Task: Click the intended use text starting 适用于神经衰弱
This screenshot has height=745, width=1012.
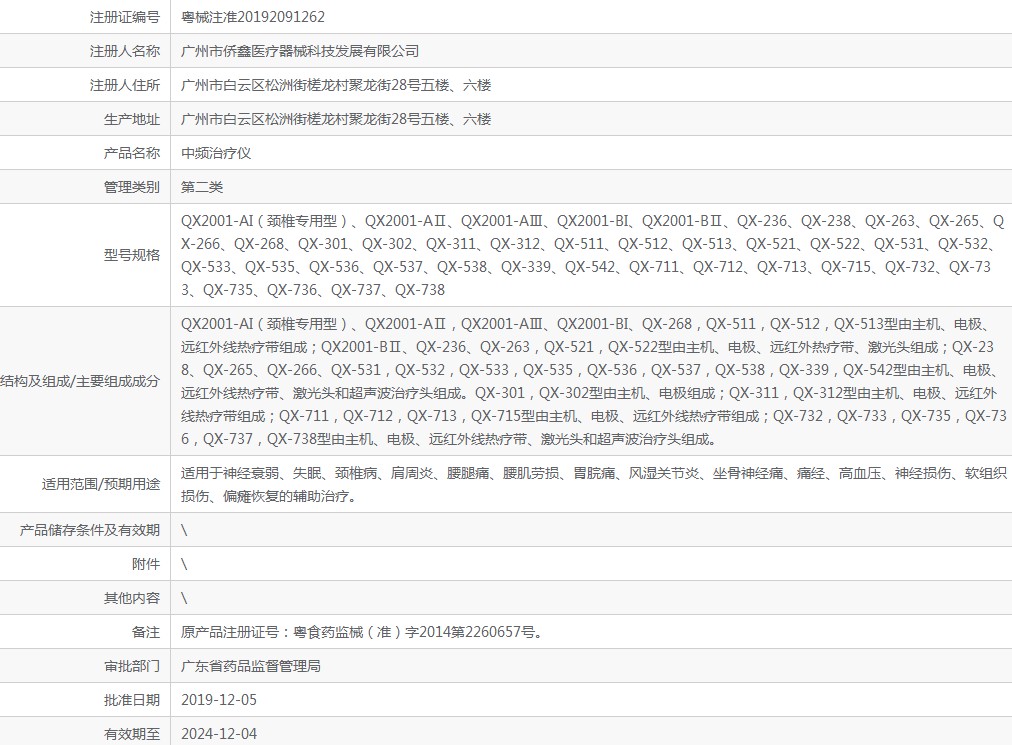Action: [594, 484]
